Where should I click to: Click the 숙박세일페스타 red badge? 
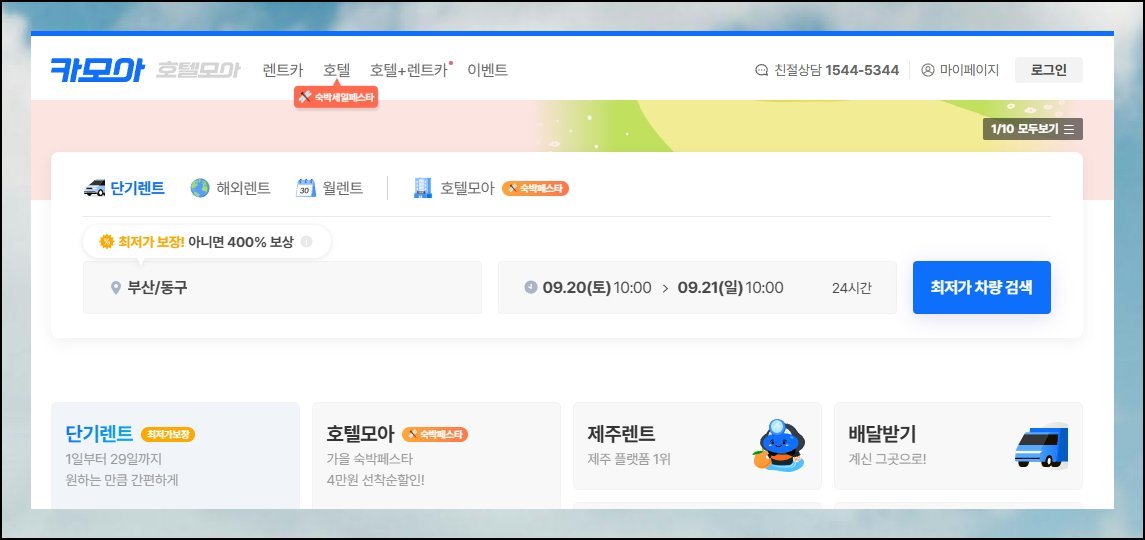tap(336, 96)
